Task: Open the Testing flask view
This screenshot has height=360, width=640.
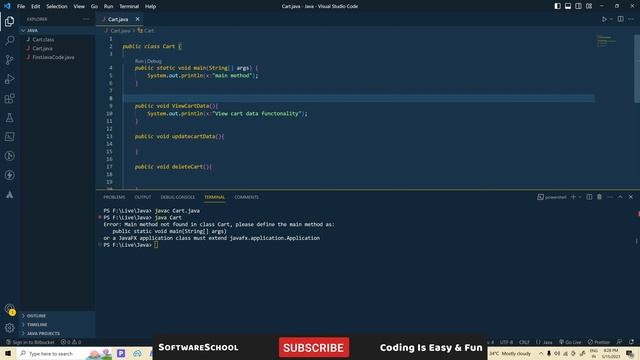Action: [x=9, y=118]
